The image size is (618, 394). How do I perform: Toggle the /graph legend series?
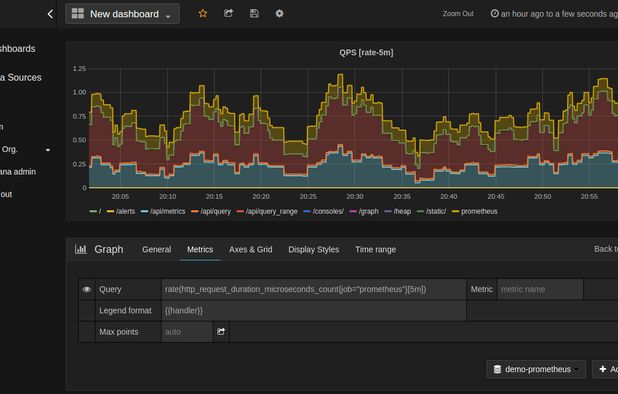coord(364,212)
